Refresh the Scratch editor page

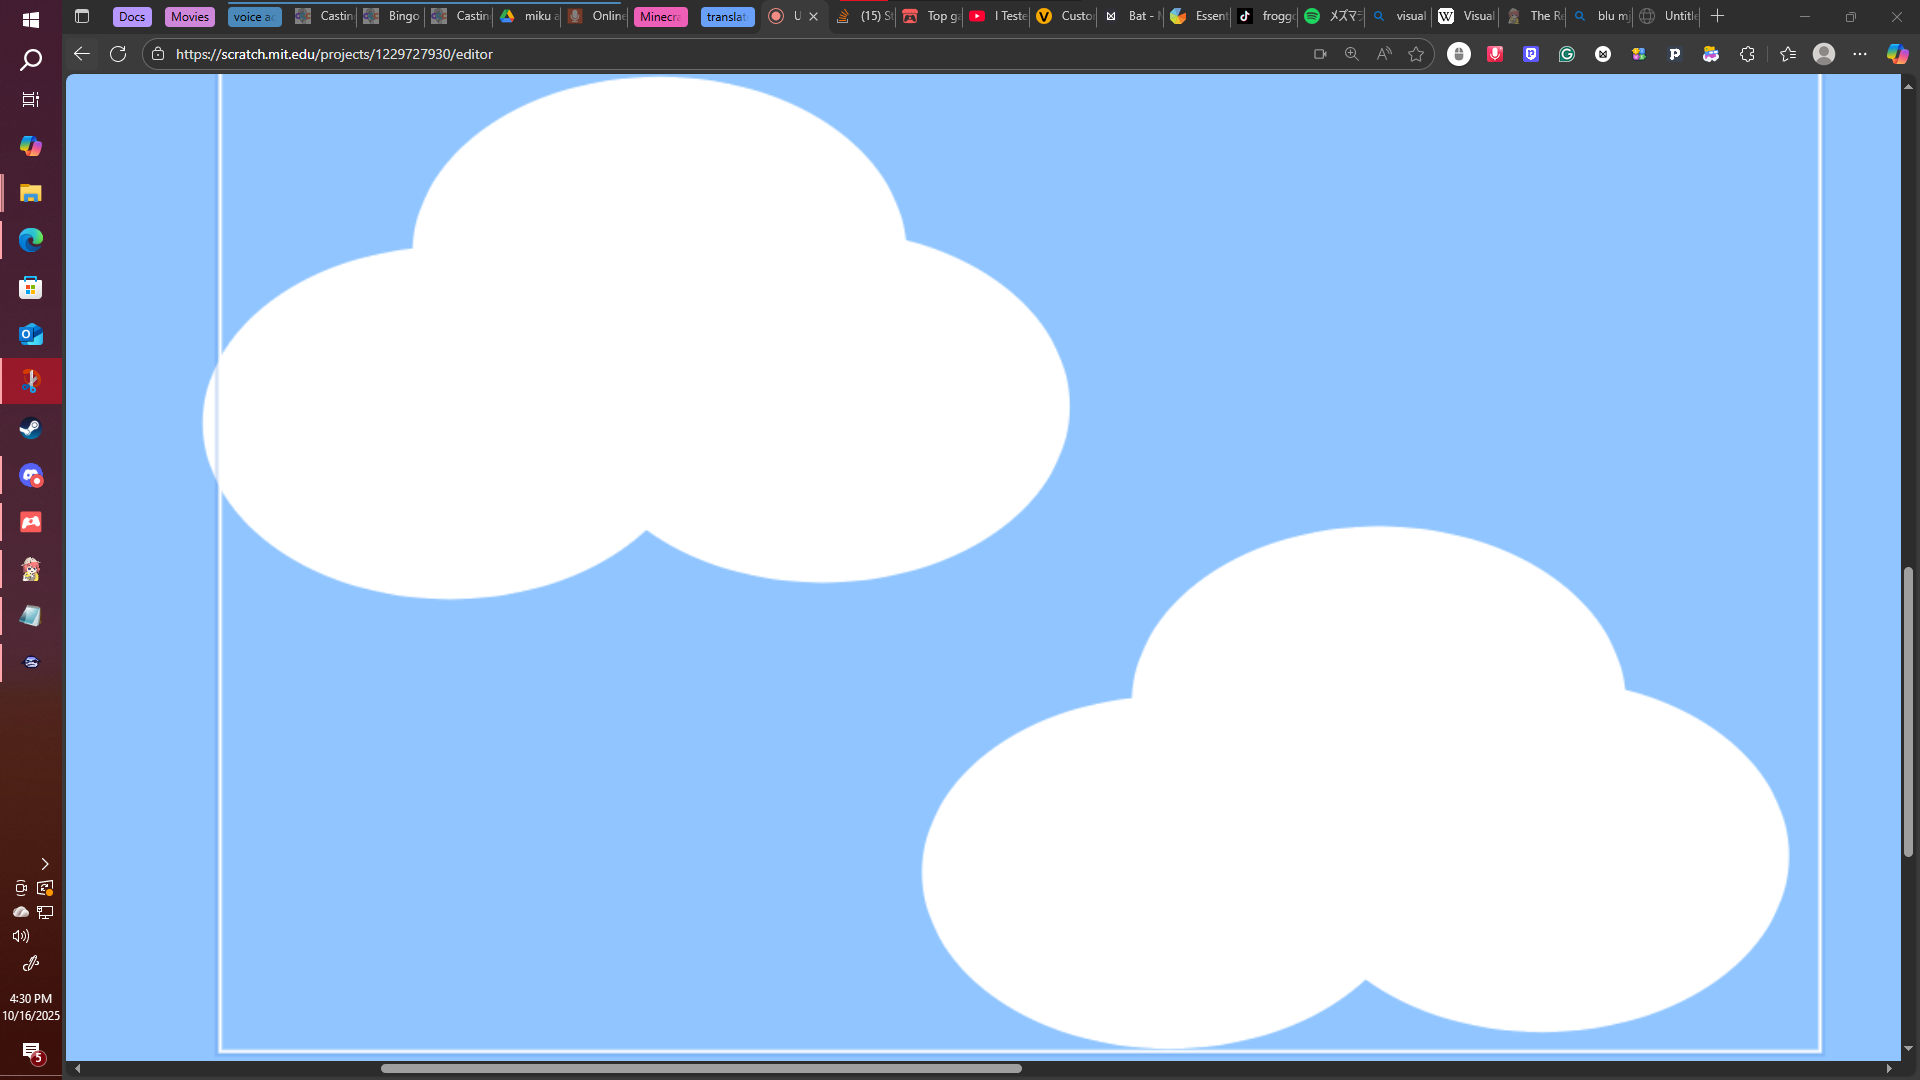(118, 54)
